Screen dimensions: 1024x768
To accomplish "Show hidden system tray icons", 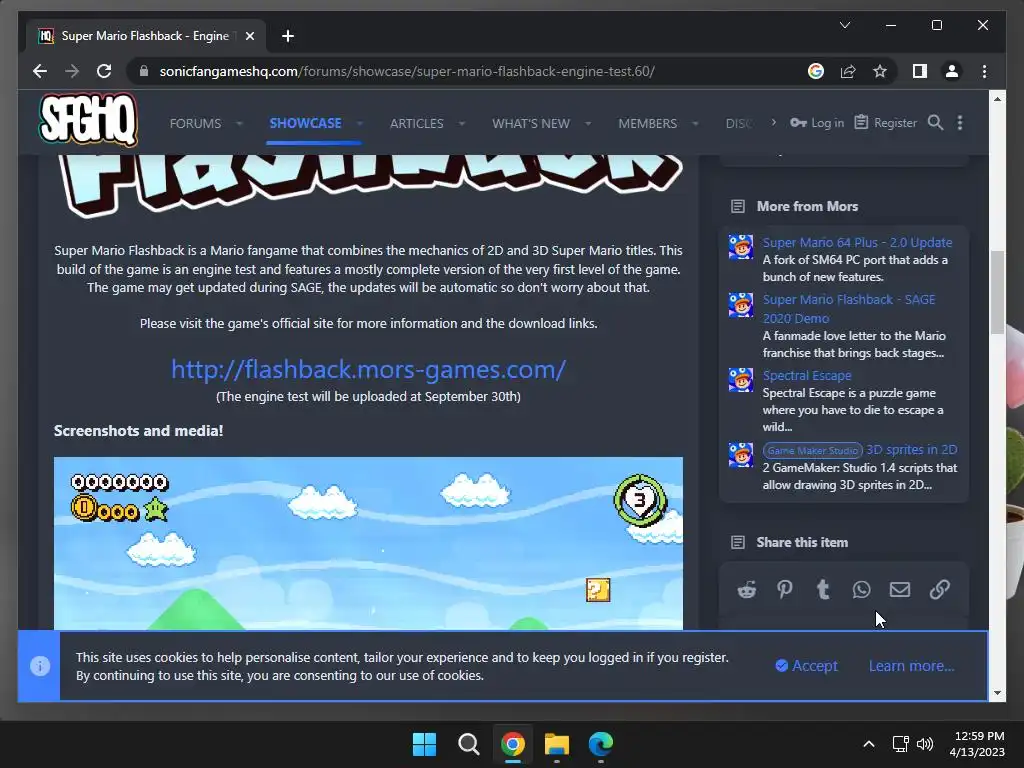I will (869, 744).
